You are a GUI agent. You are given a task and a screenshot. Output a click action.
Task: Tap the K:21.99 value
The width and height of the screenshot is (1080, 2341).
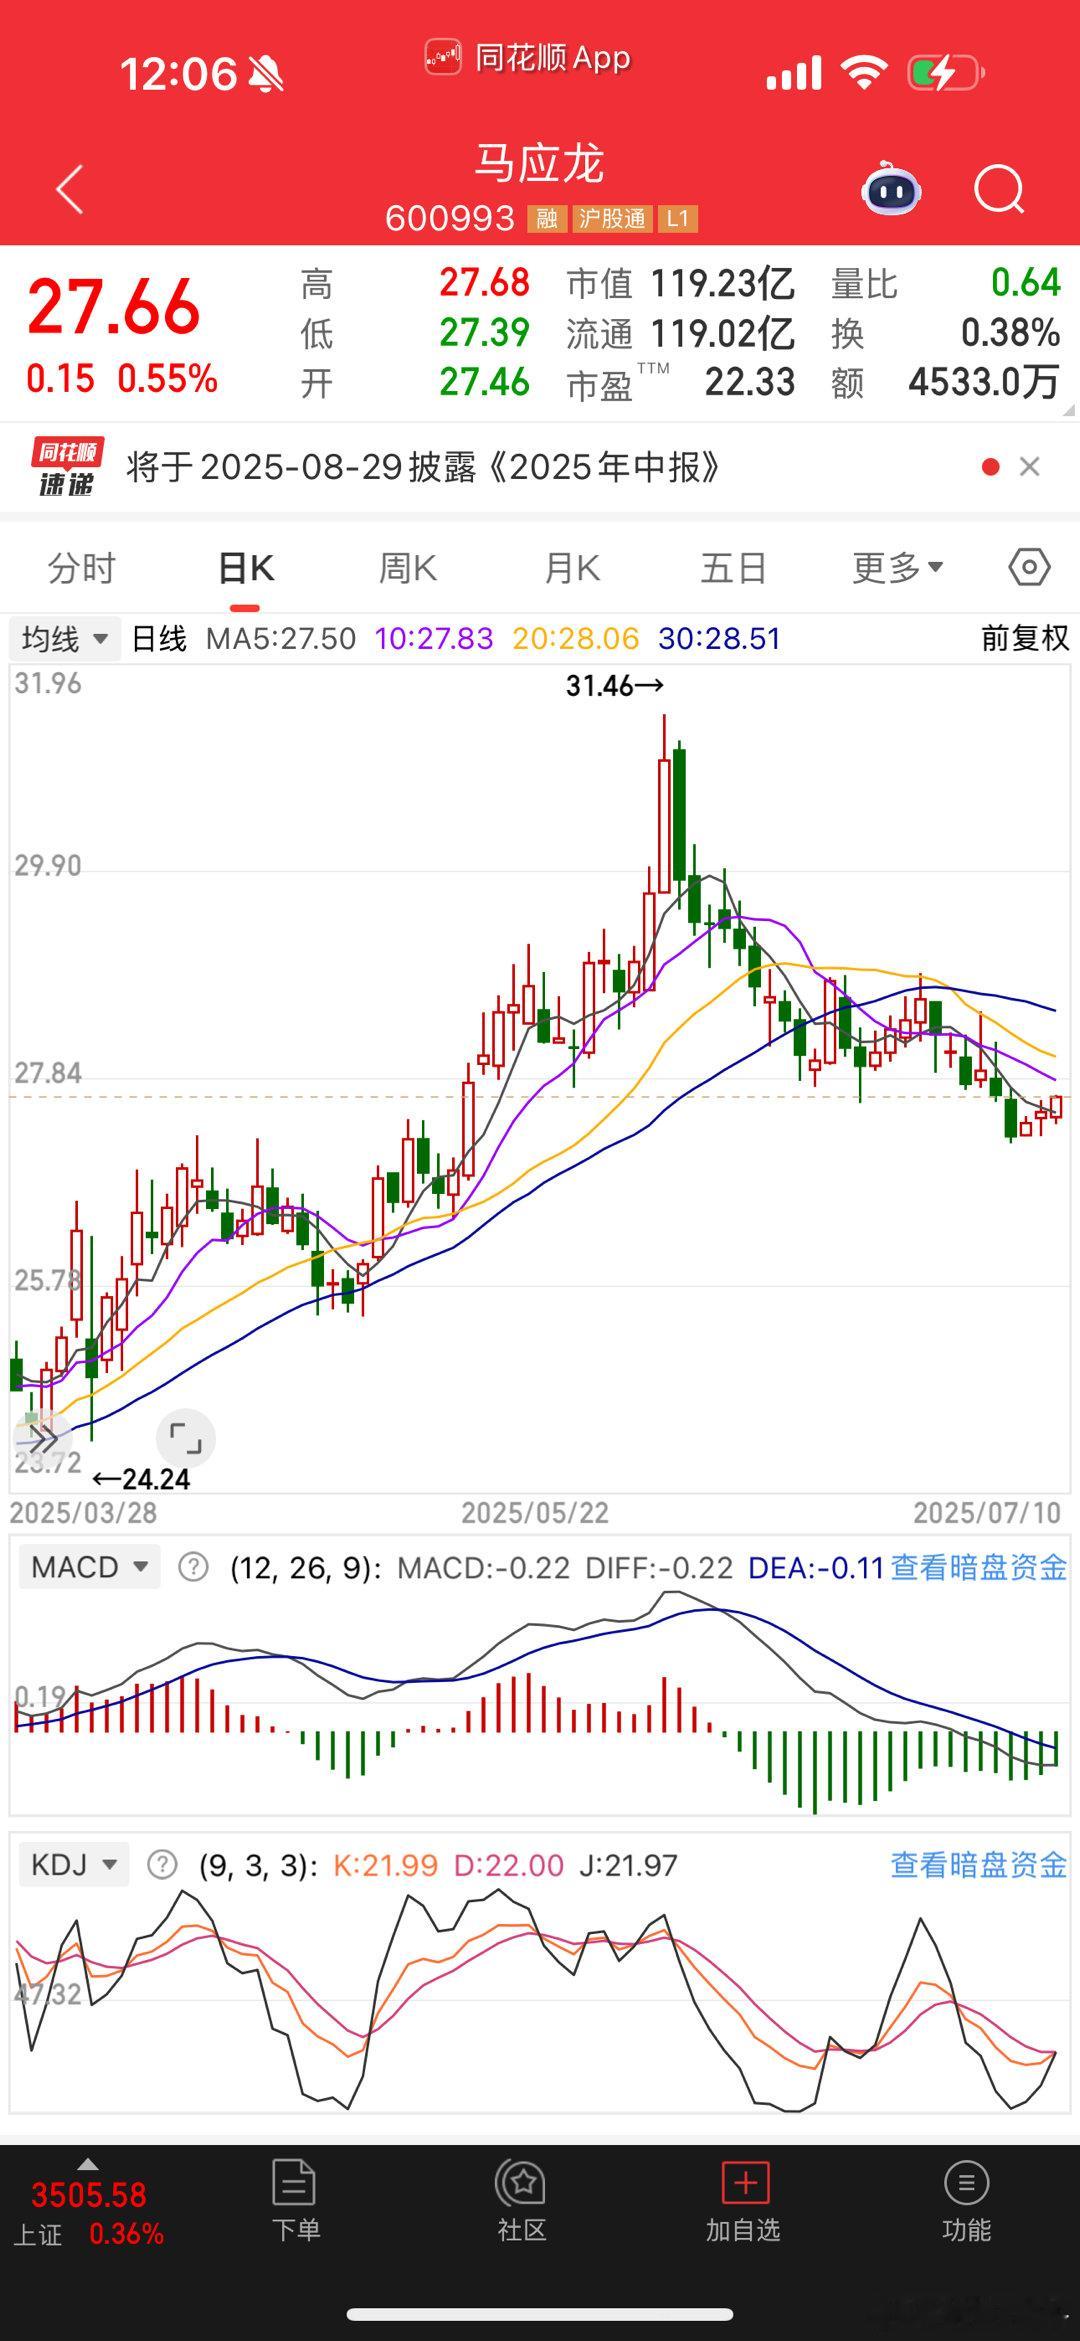pyautogui.click(x=385, y=1865)
